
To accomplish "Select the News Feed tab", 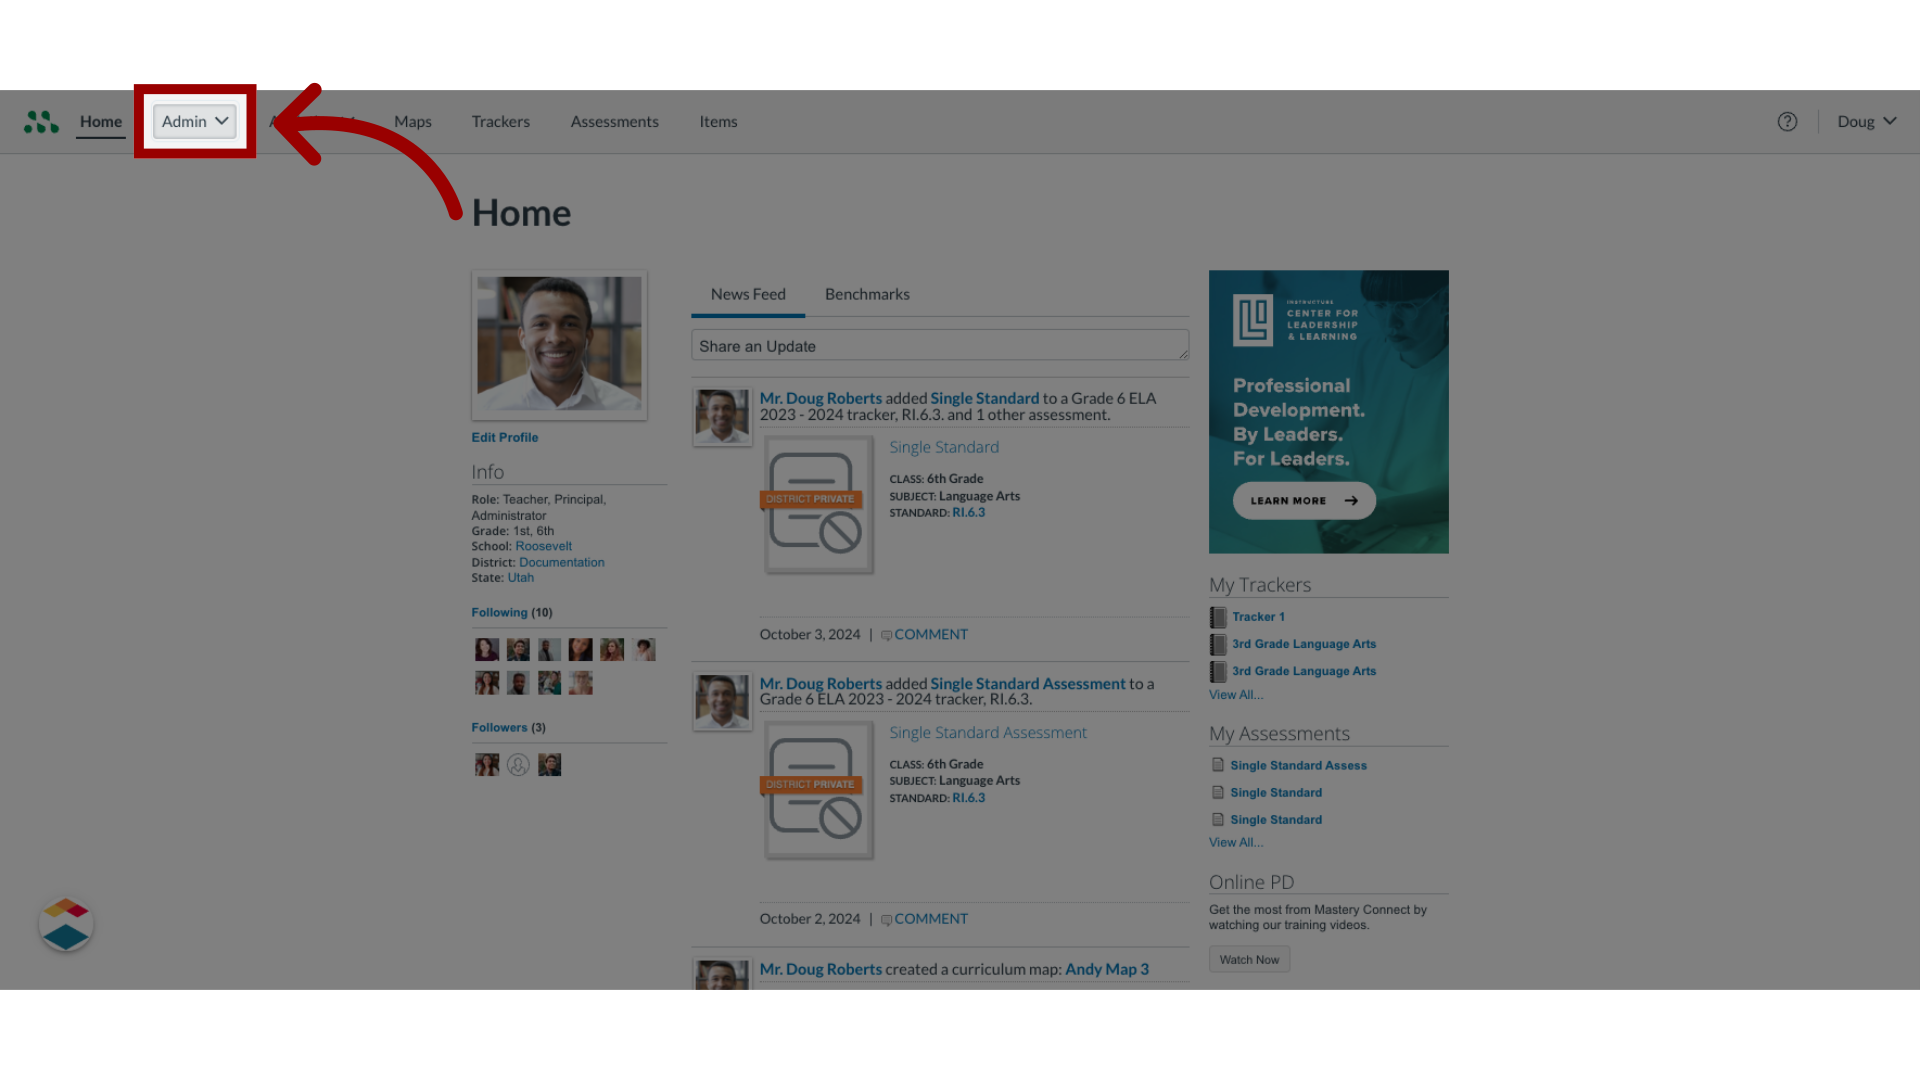I will point(748,293).
